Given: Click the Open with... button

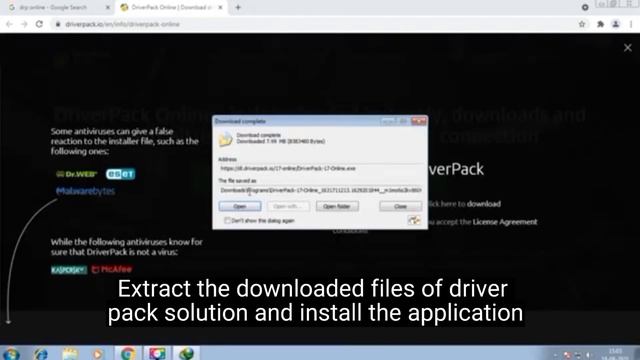Looking at the screenshot, I should pos(288,206).
